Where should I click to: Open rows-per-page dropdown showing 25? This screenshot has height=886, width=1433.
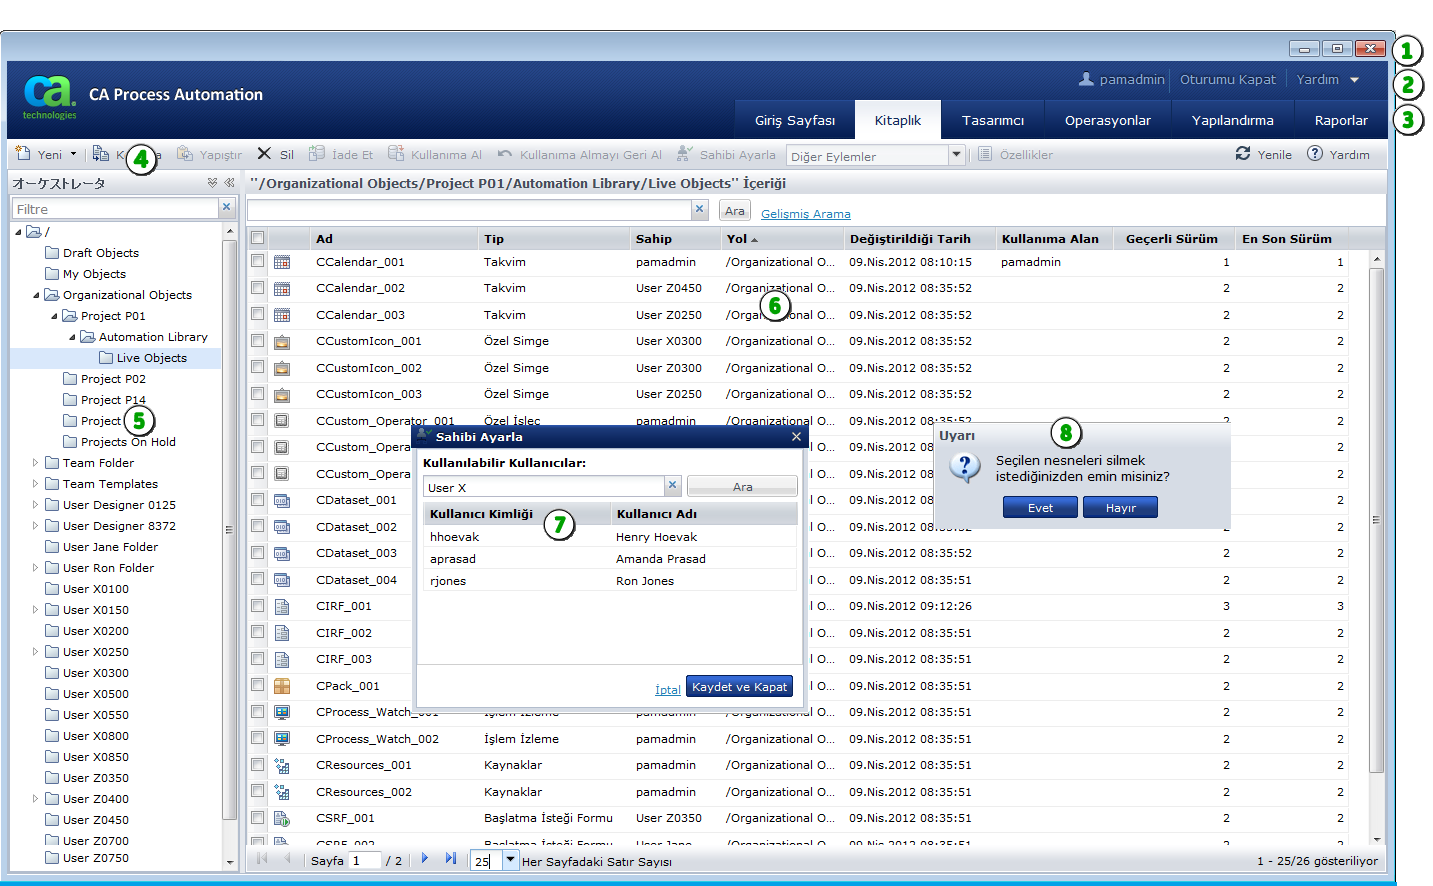(510, 860)
